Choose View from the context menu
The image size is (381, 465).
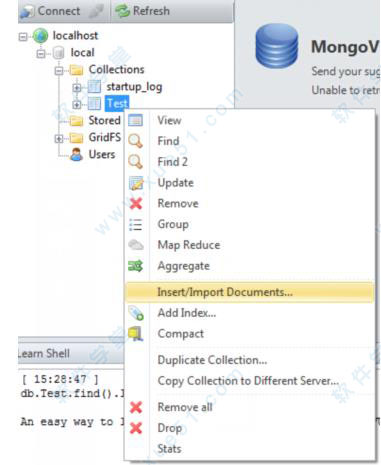249,120
